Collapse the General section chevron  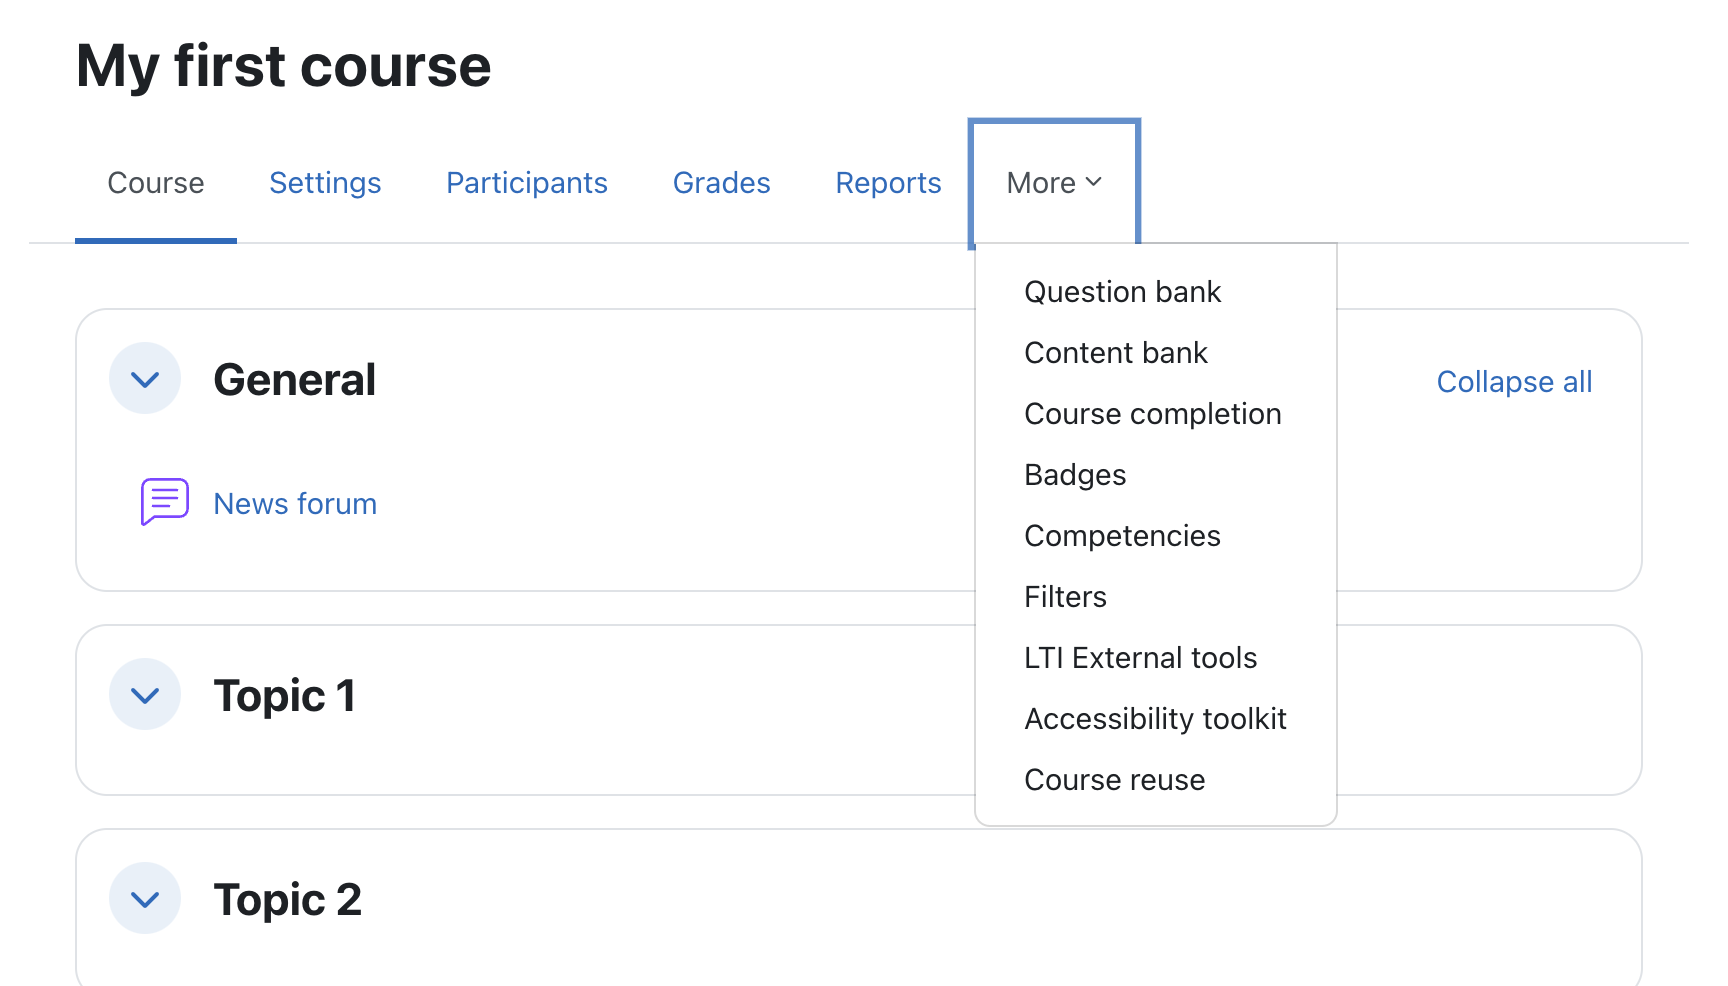tap(145, 379)
